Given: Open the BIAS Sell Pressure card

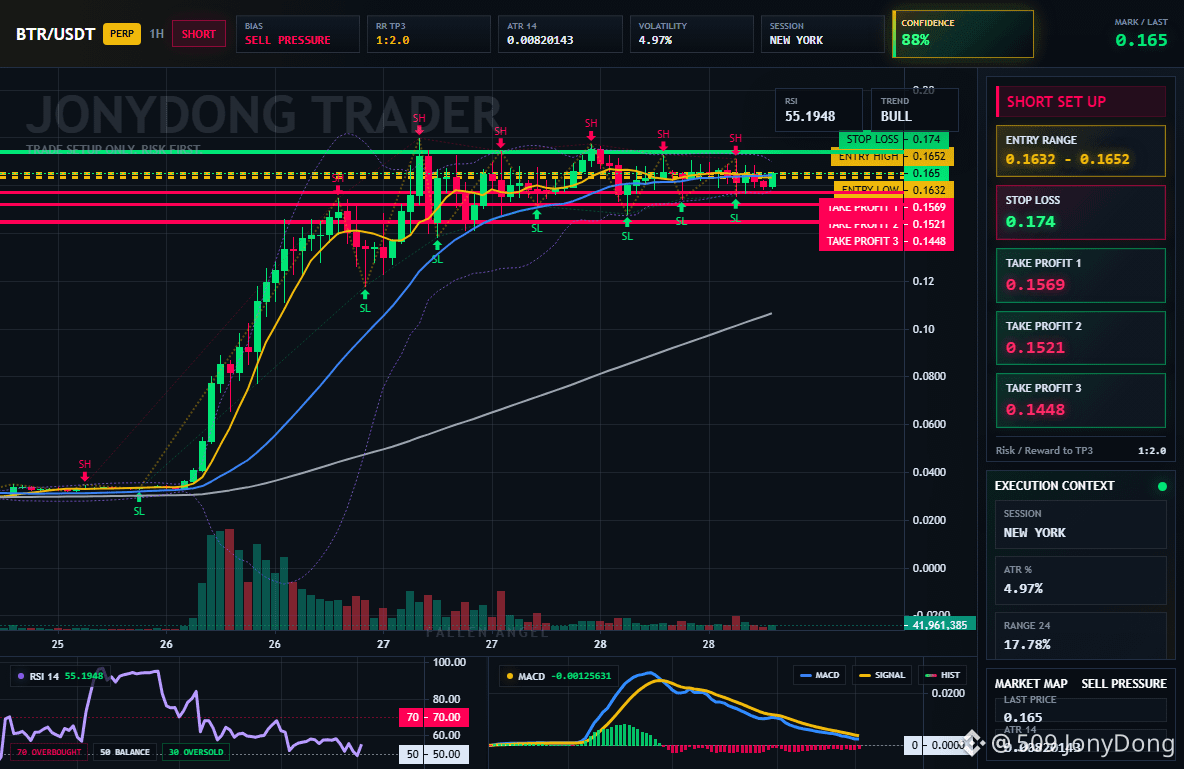Looking at the screenshot, I should (298, 34).
